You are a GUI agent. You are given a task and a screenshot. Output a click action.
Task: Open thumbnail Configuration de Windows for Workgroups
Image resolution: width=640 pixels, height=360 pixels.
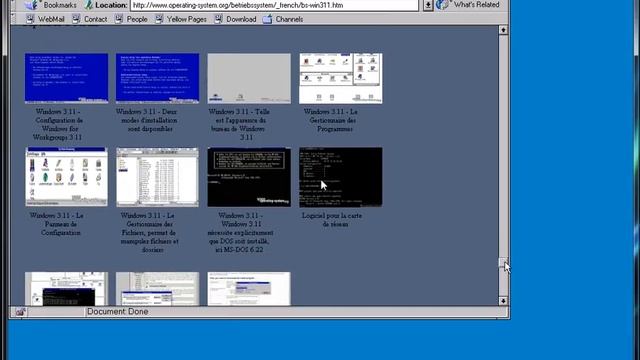[67, 78]
